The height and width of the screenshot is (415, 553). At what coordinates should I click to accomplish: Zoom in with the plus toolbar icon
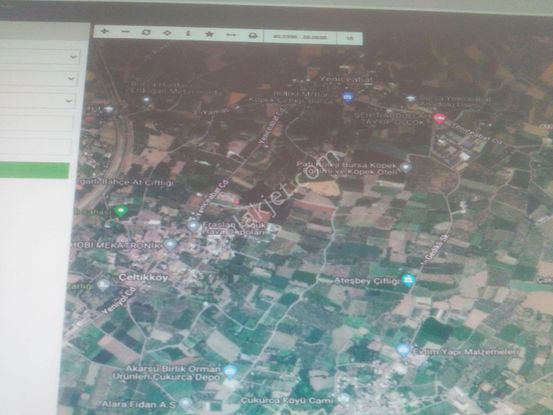click(x=104, y=31)
